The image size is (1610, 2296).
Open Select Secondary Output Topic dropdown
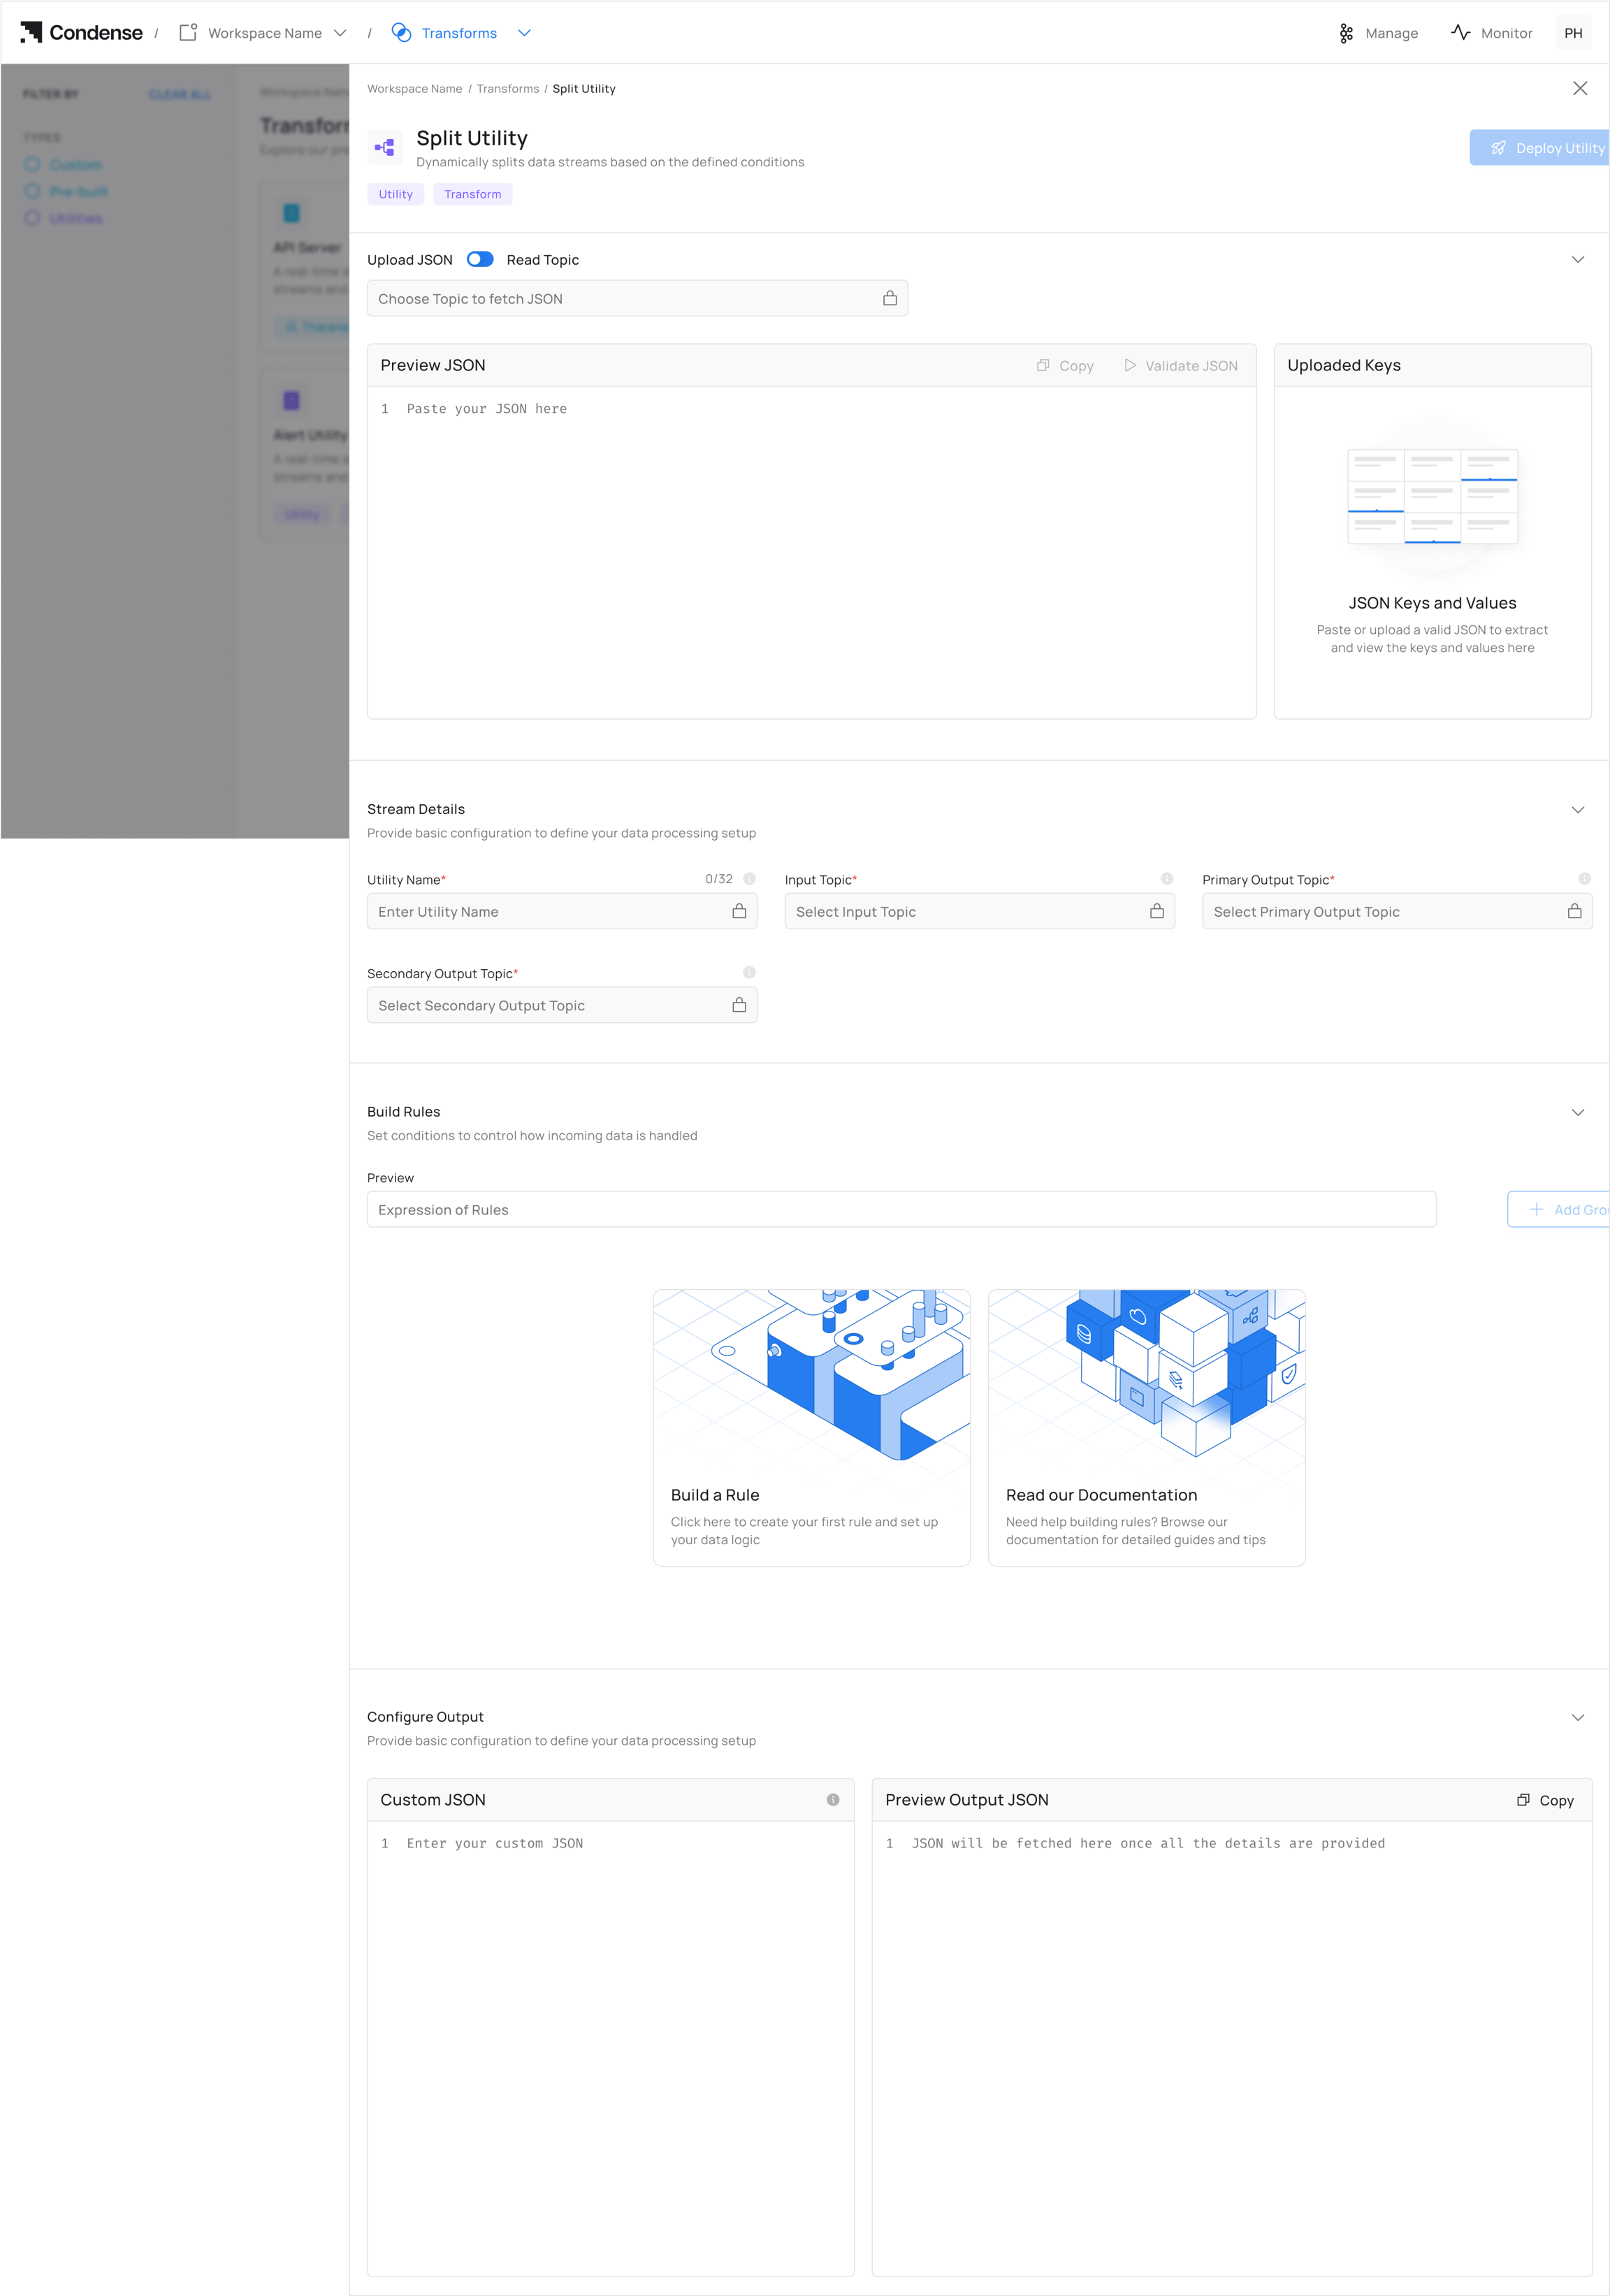(x=562, y=1005)
